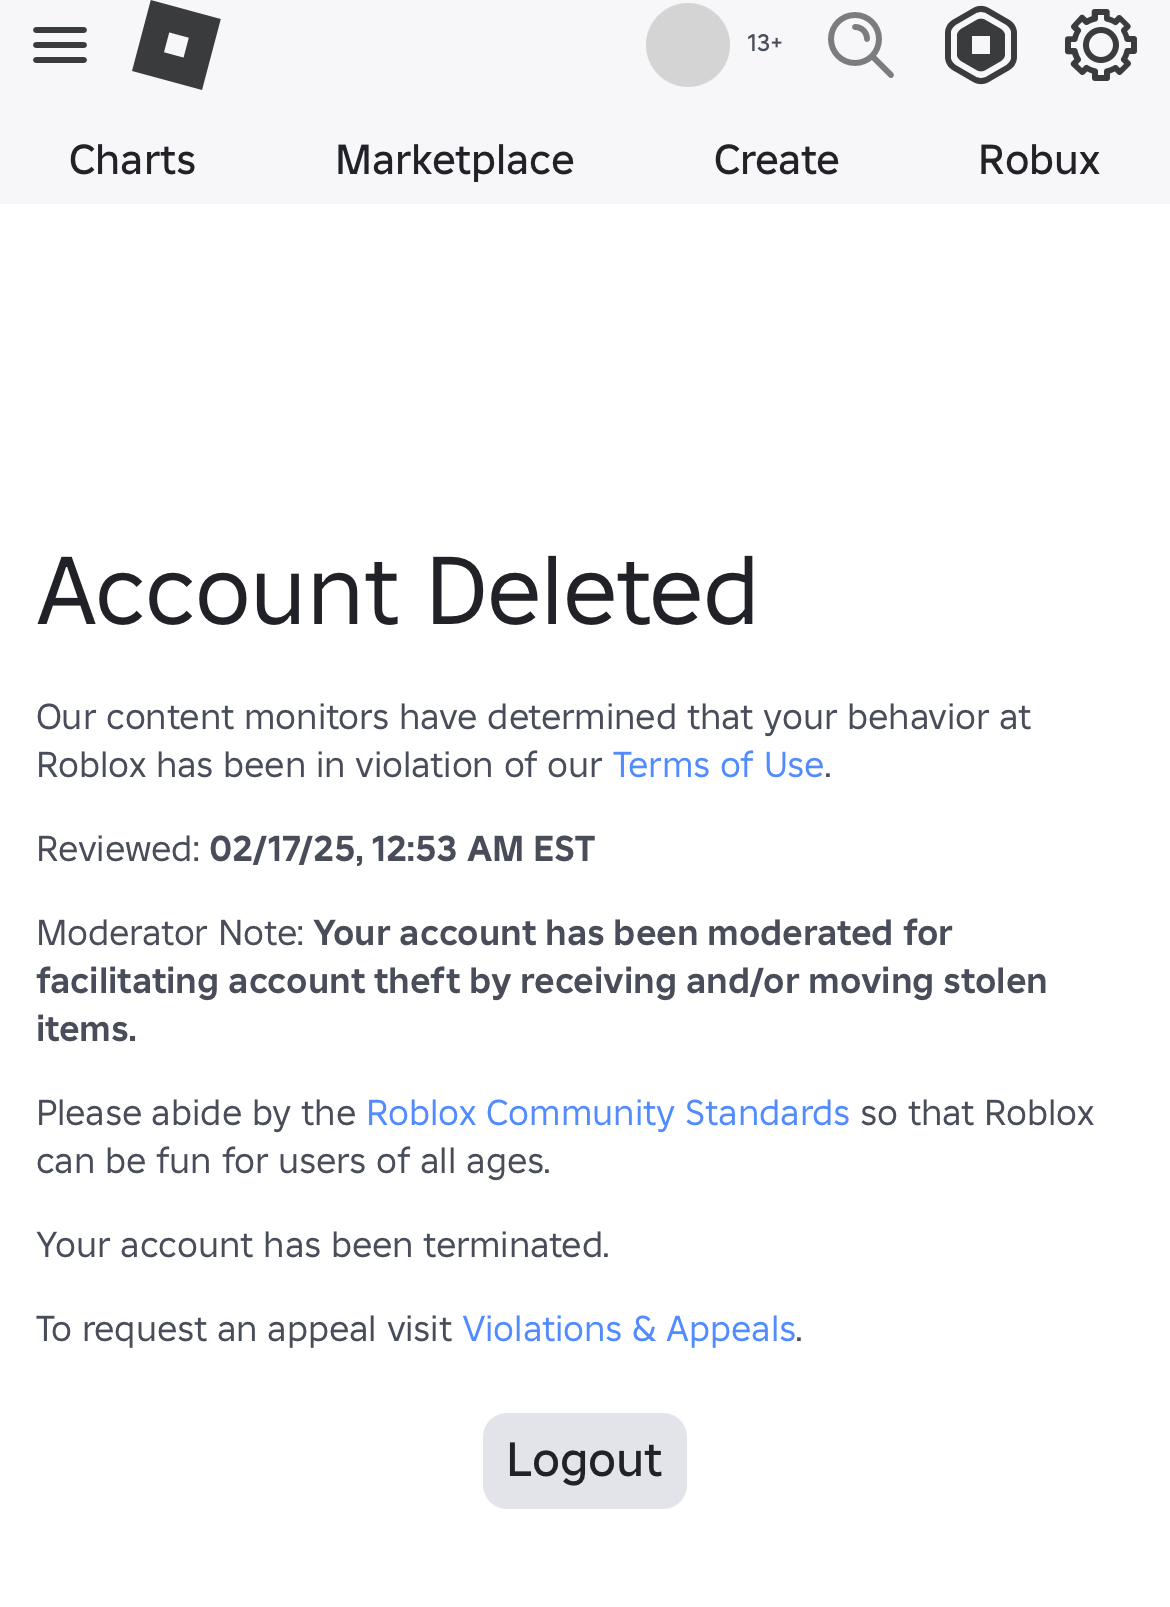Viewport: 1170px width, 1607px height.
Task: Switch to the Create tab
Action: tap(776, 159)
